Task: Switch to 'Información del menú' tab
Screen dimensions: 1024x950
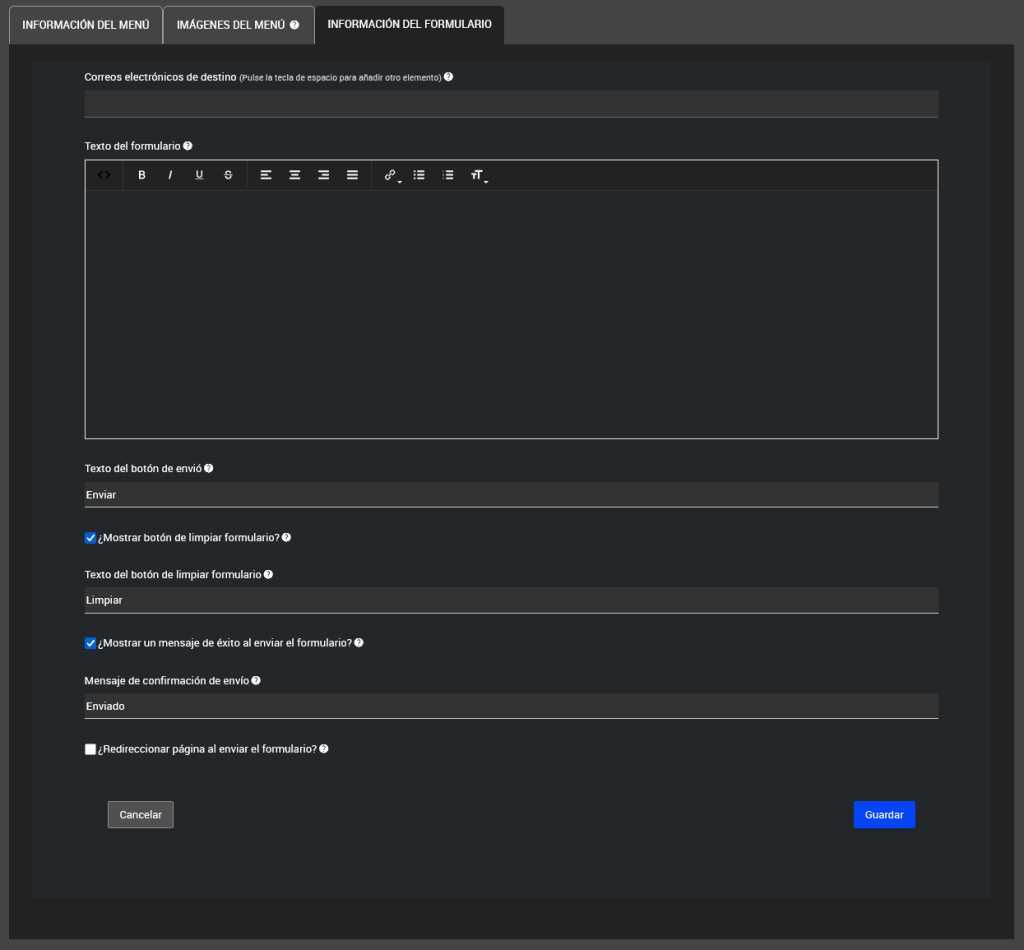Action: [85, 24]
